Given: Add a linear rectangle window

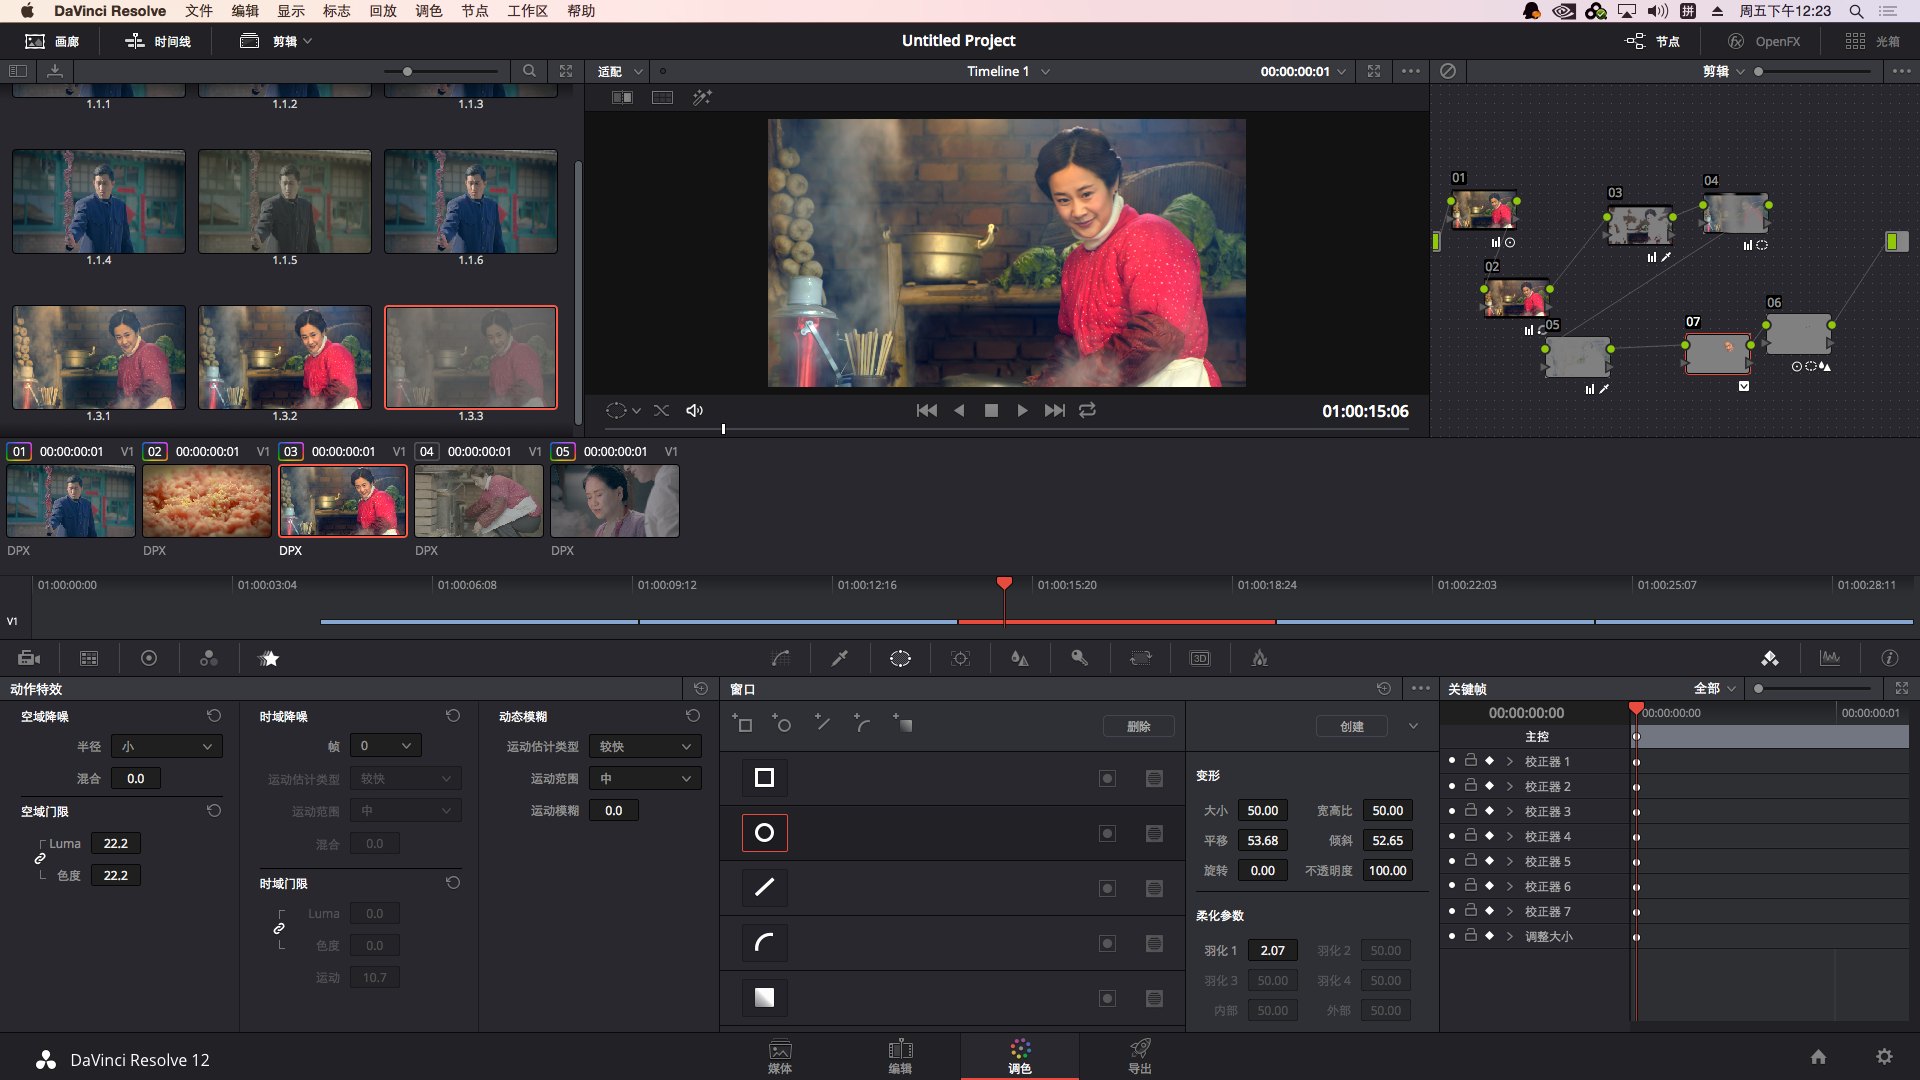Looking at the screenshot, I should (743, 724).
